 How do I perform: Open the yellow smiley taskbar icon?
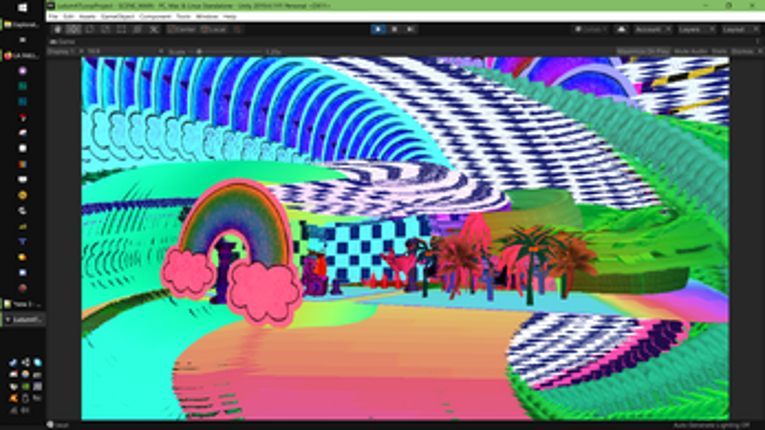pos(22,195)
